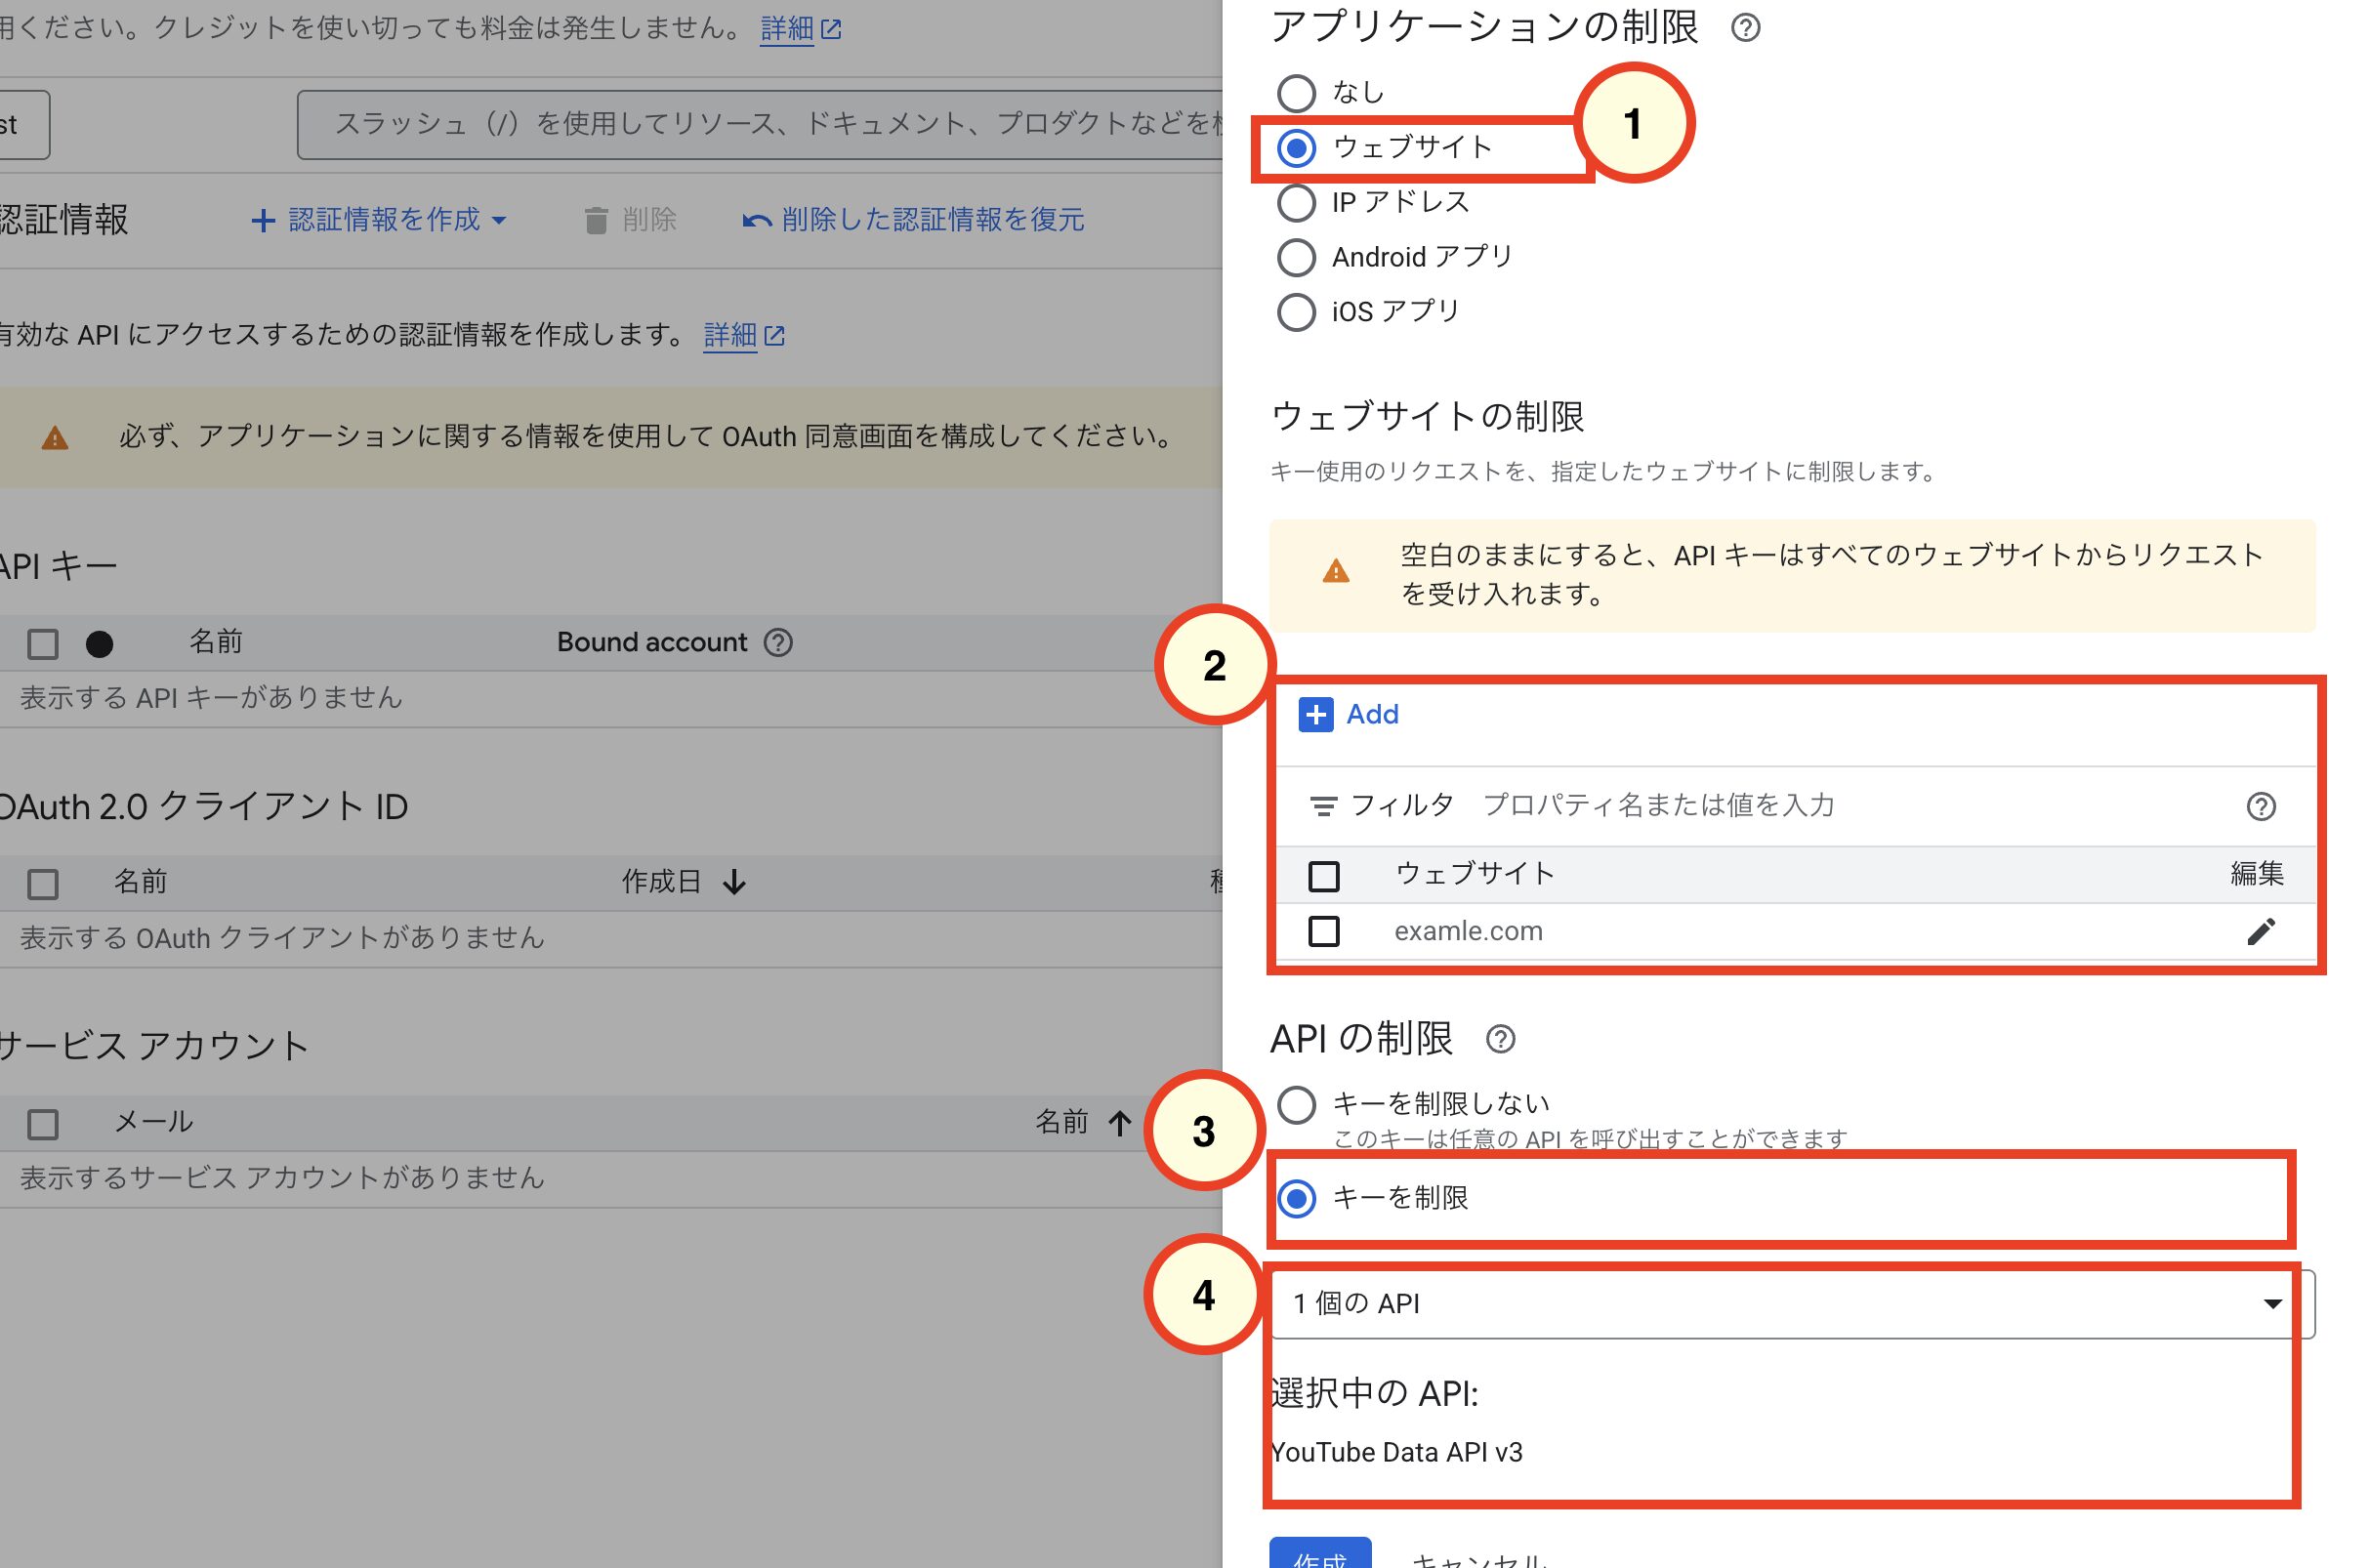
Task: Check the examle.com row checkbox
Action: click(1324, 931)
